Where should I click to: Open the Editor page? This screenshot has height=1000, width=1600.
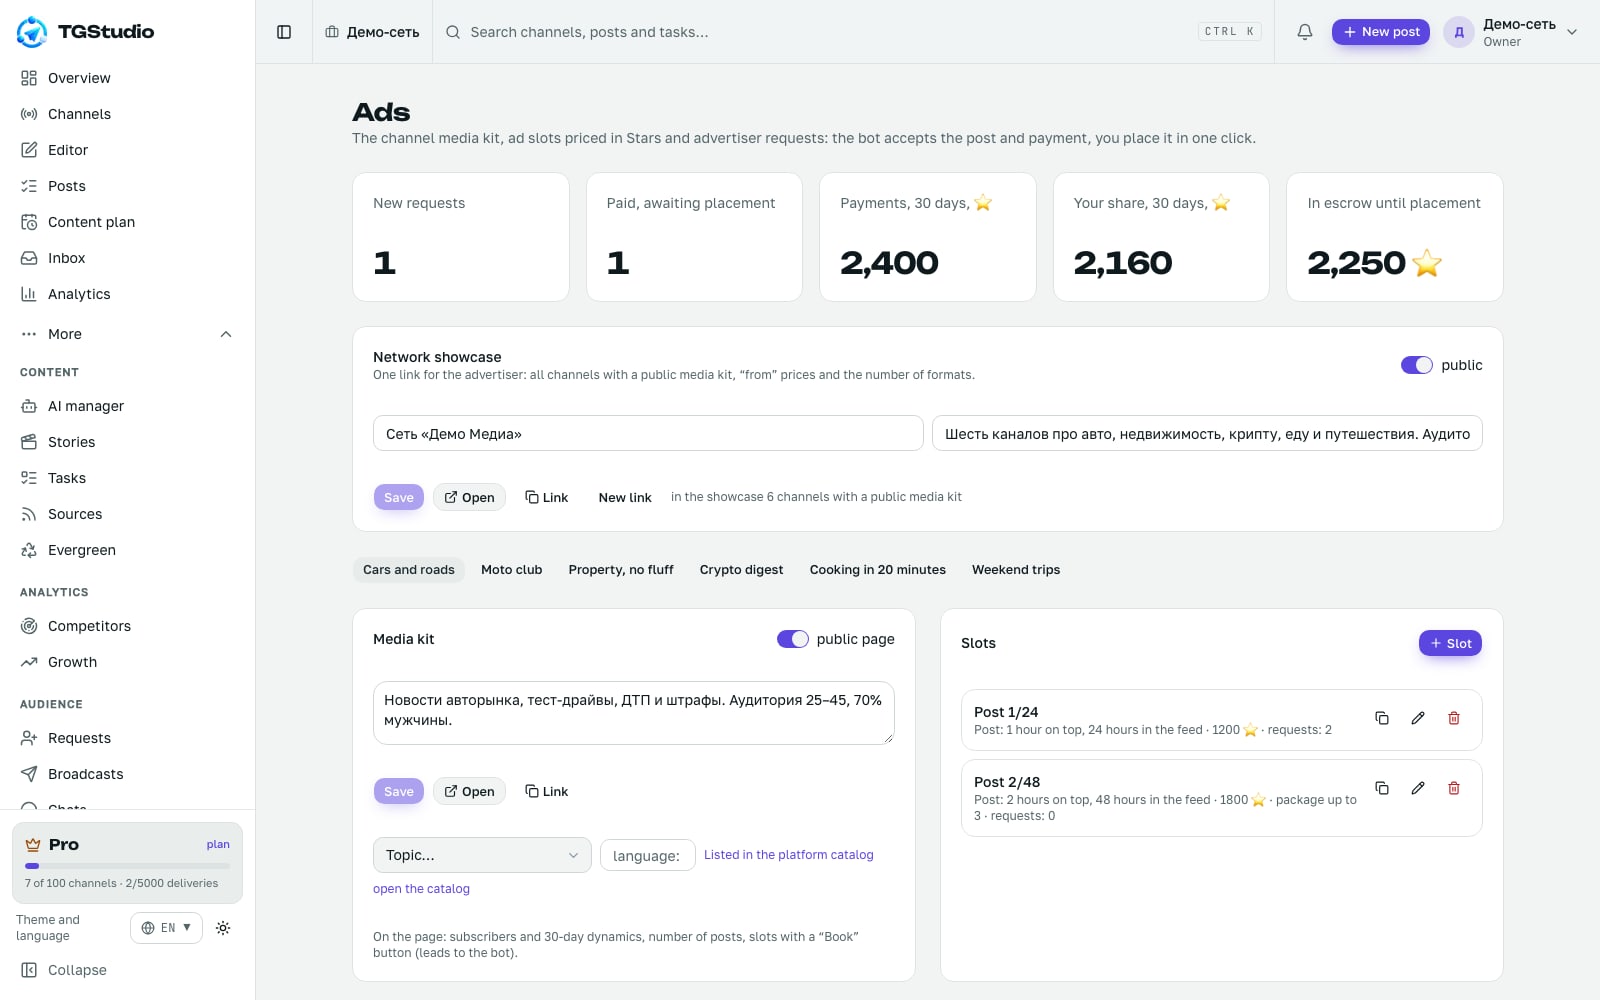coord(128,150)
